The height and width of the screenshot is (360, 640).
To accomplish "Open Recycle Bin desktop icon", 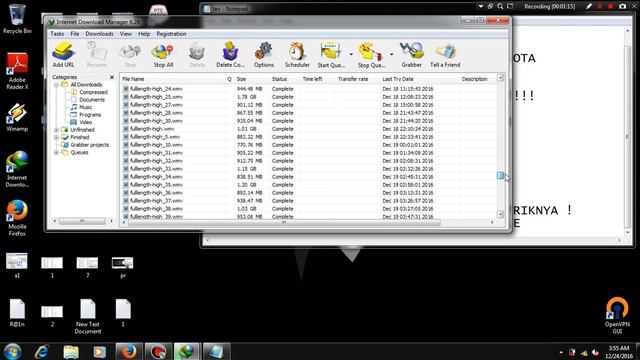I will click(x=17, y=19).
